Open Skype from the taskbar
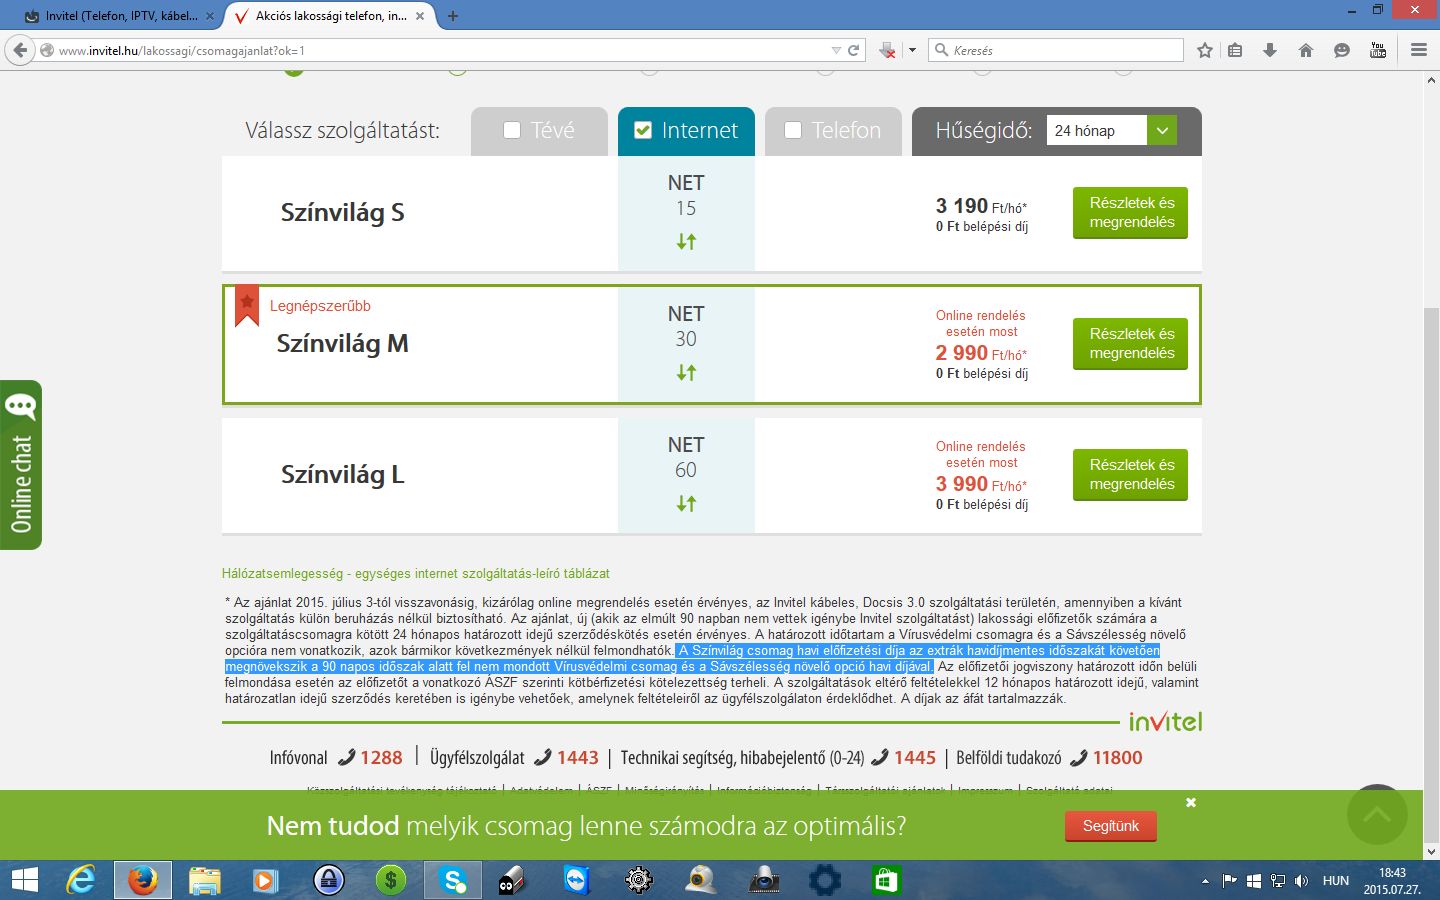The height and width of the screenshot is (900, 1440). pos(453,880)
